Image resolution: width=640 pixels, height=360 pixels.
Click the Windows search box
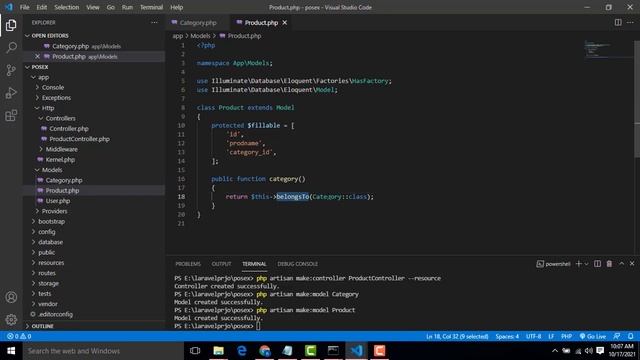coord(103,351)
